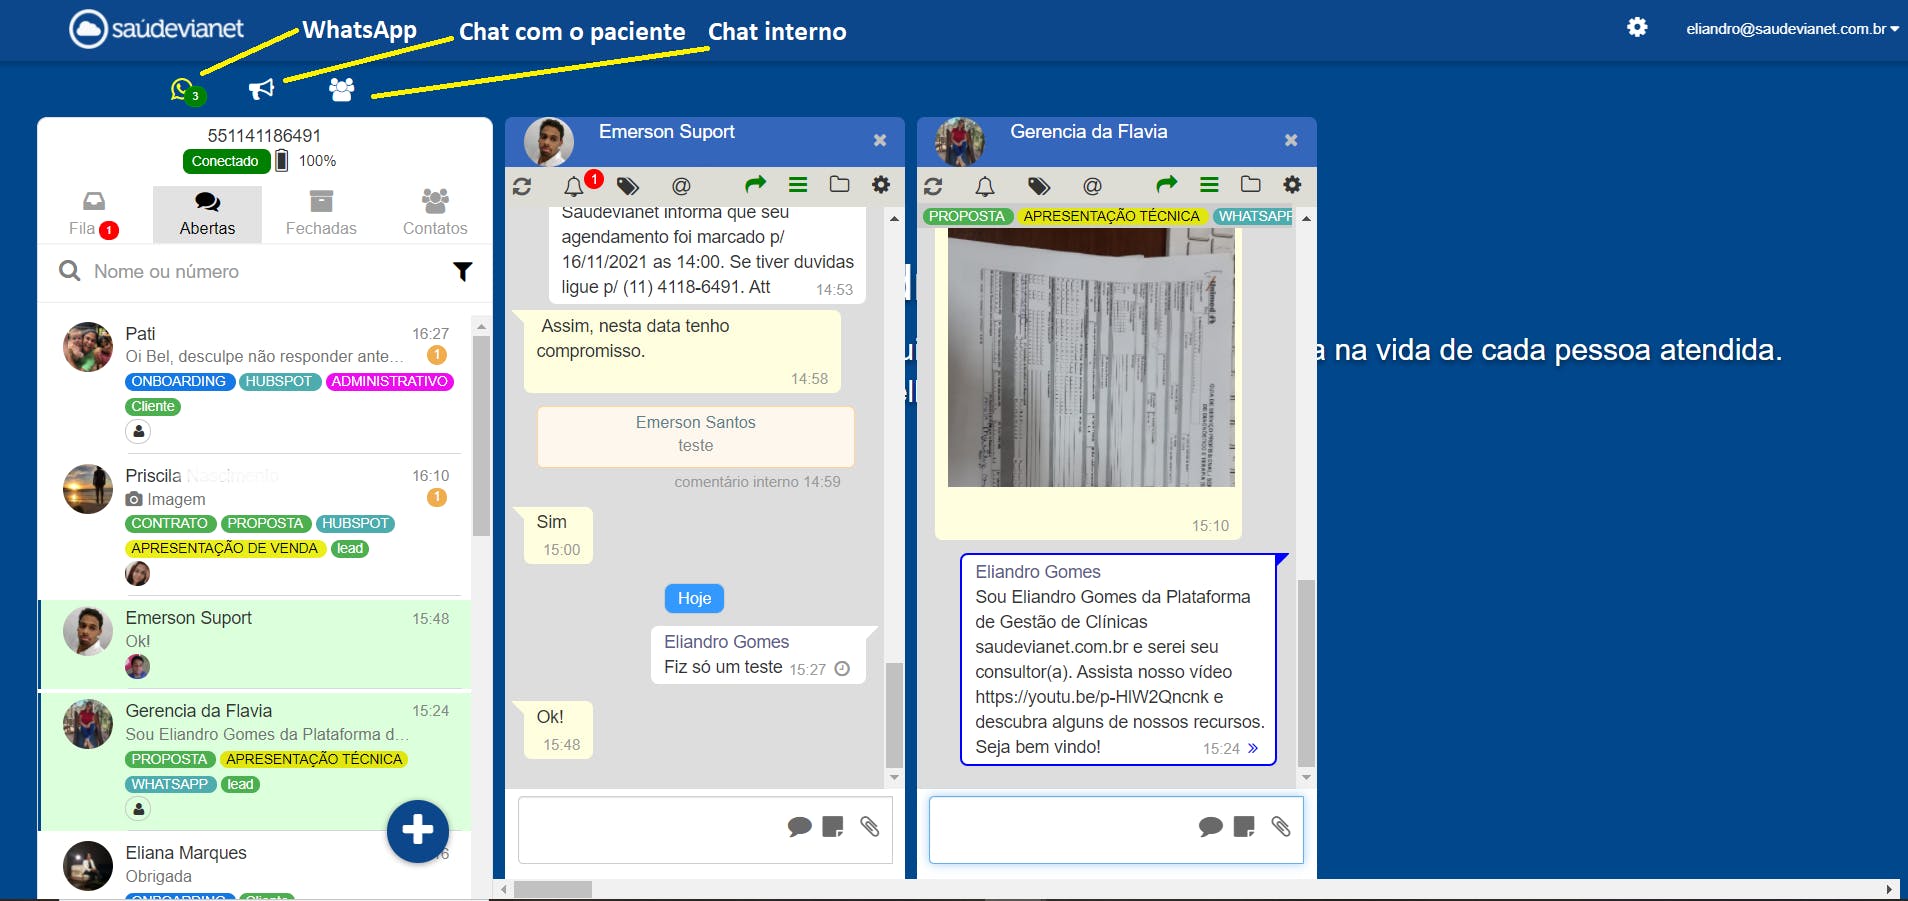Open Priscila's conversation

point(256,524)
